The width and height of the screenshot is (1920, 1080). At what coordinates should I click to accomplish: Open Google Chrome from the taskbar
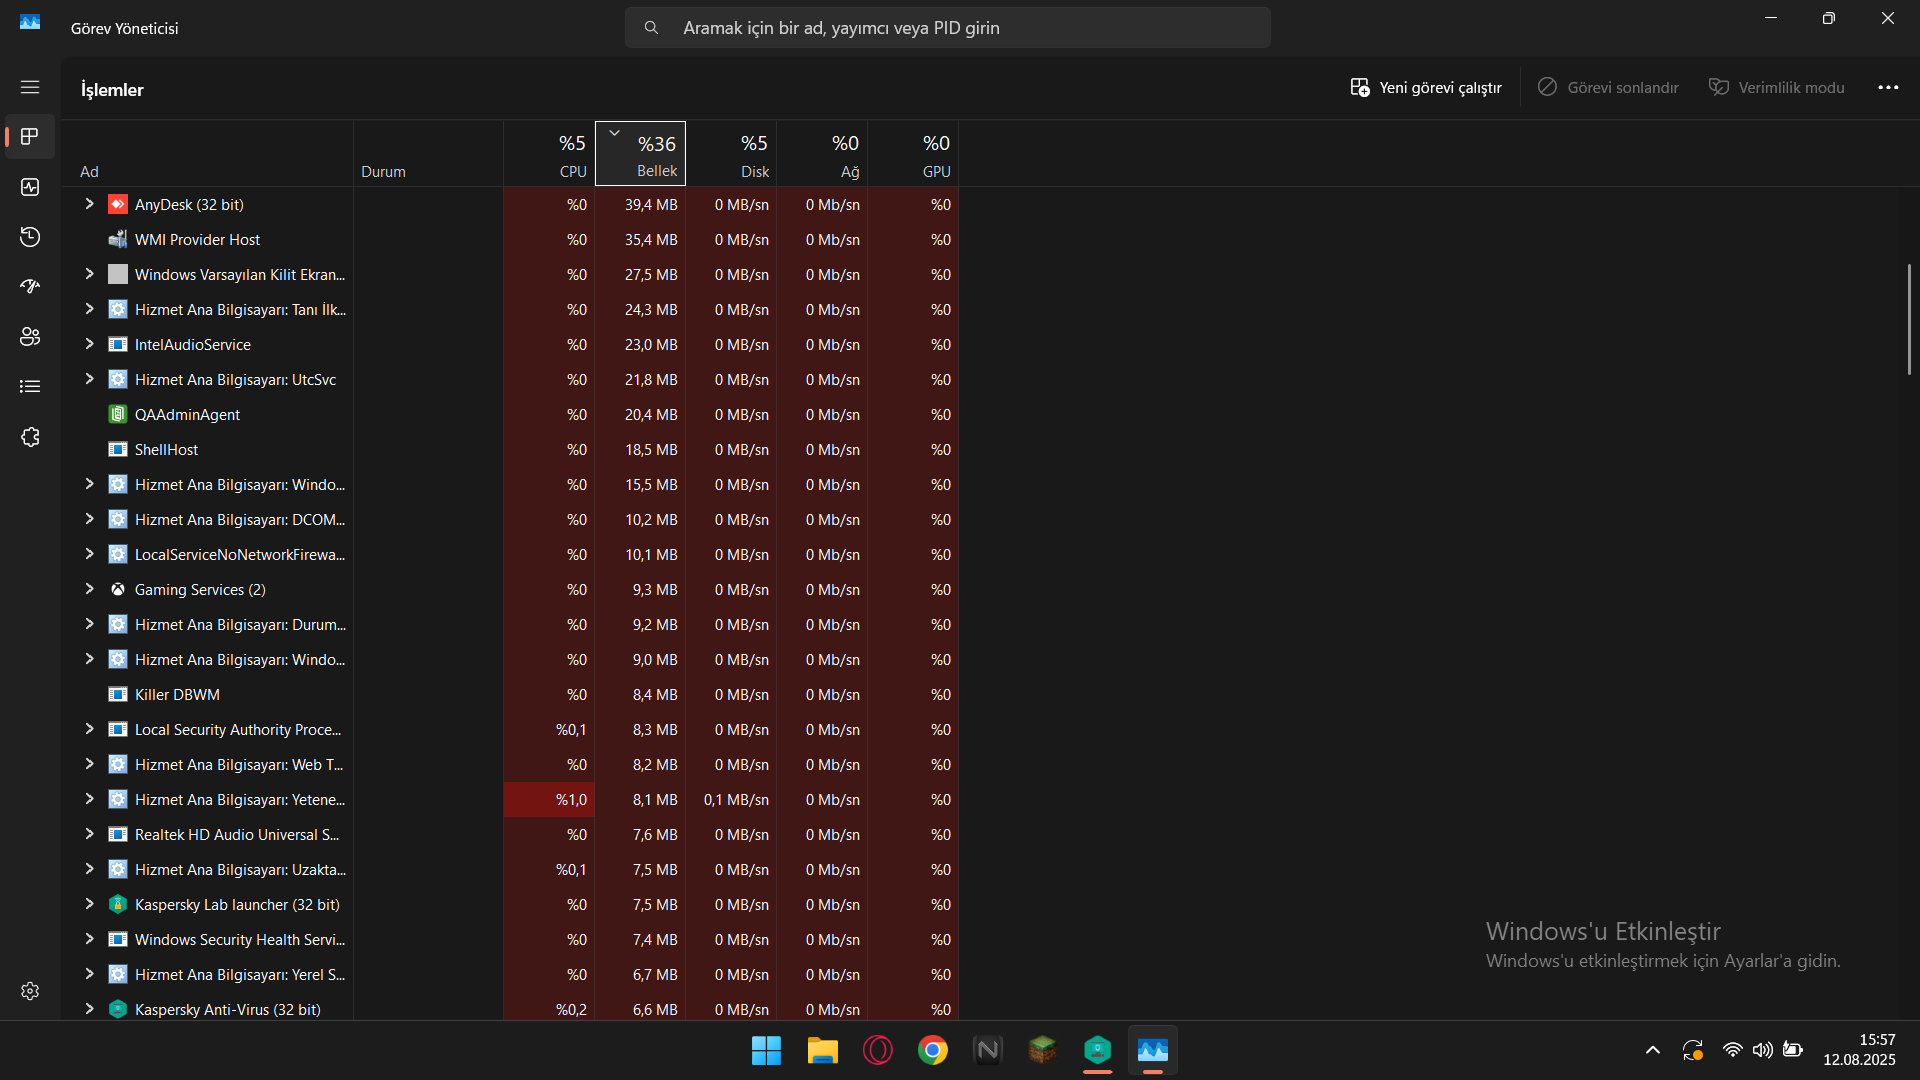(932, 1050)
